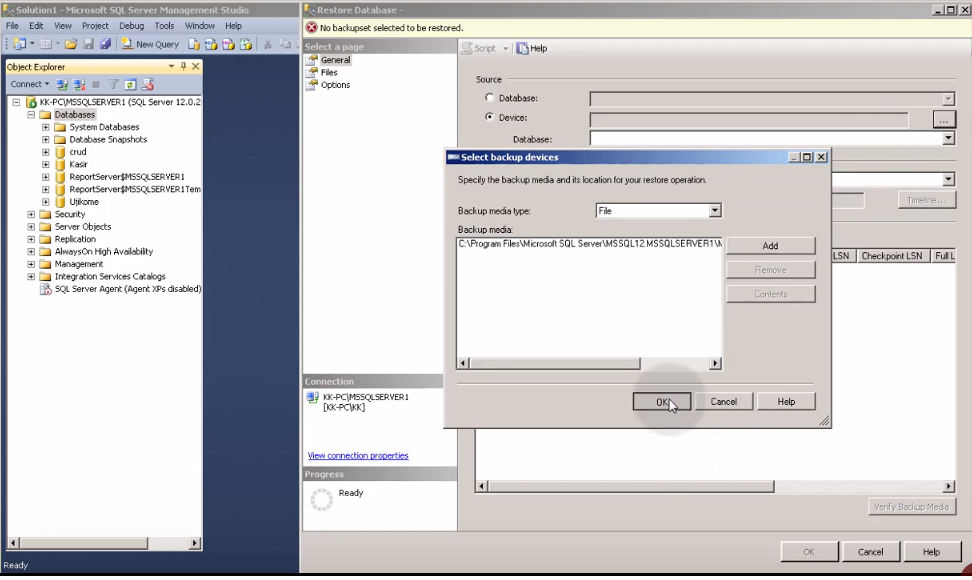Select ReportServer$MSSQLSERVER1 database
Screen dimensions: 972x580
coord(126,177)
